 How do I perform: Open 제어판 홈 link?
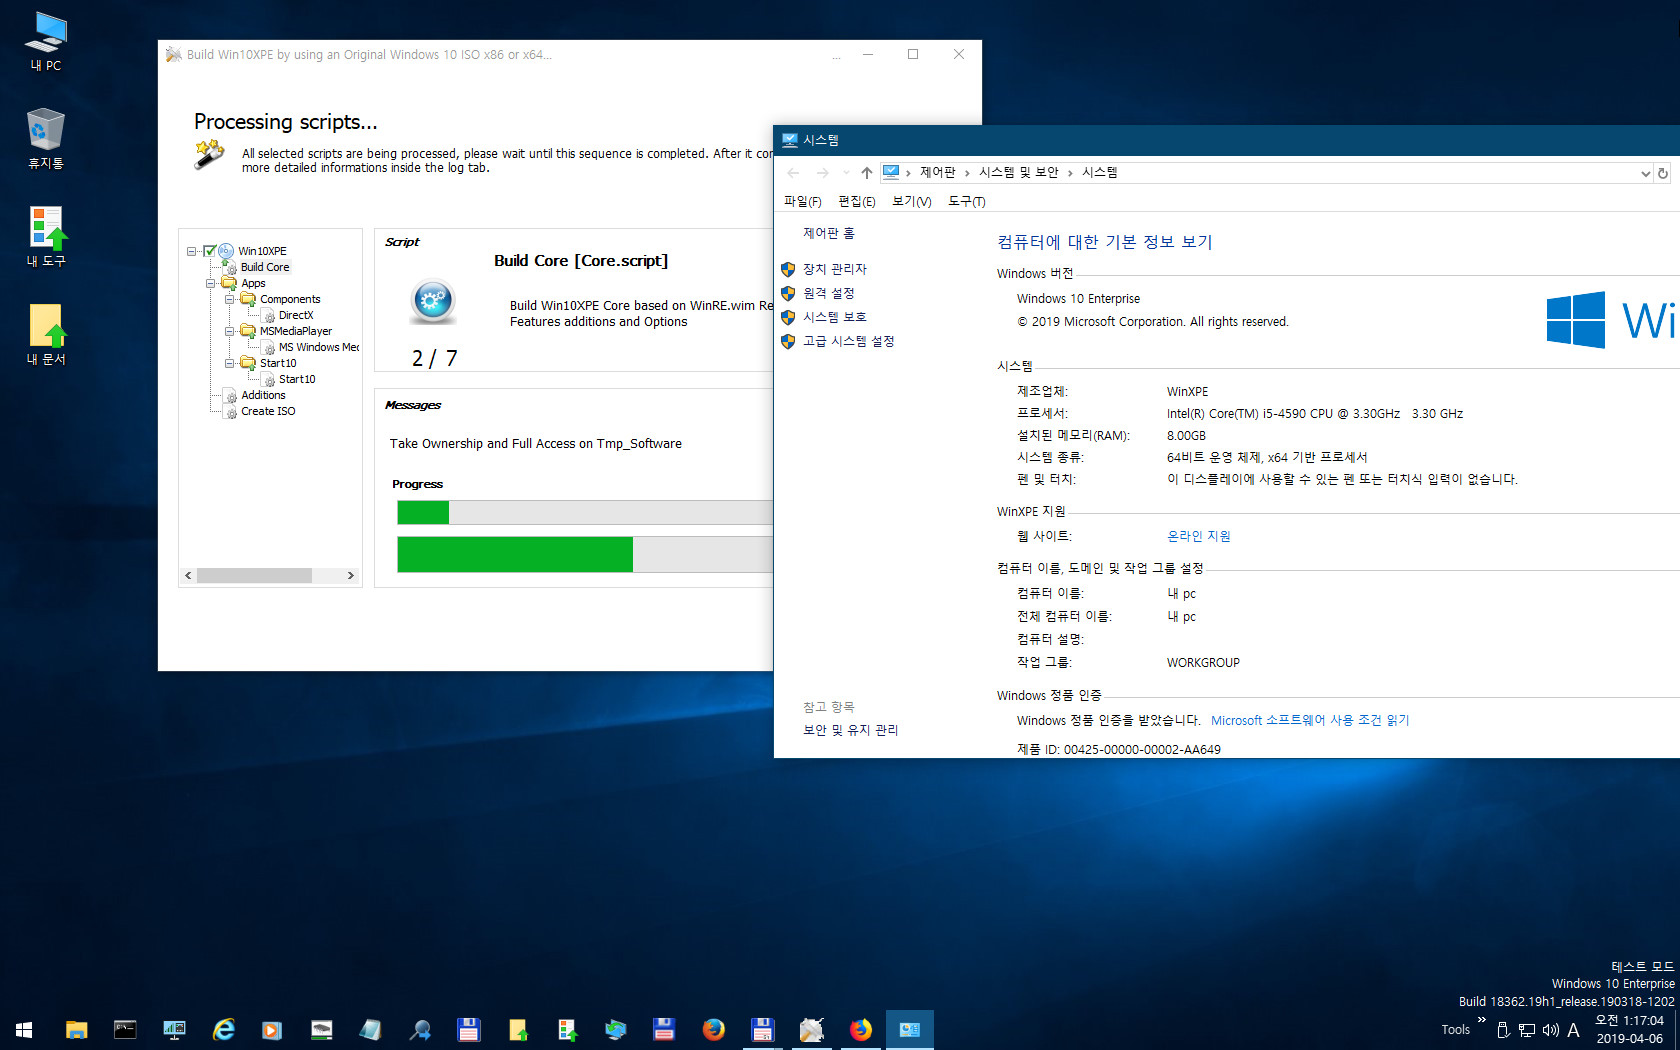(828, 233)
